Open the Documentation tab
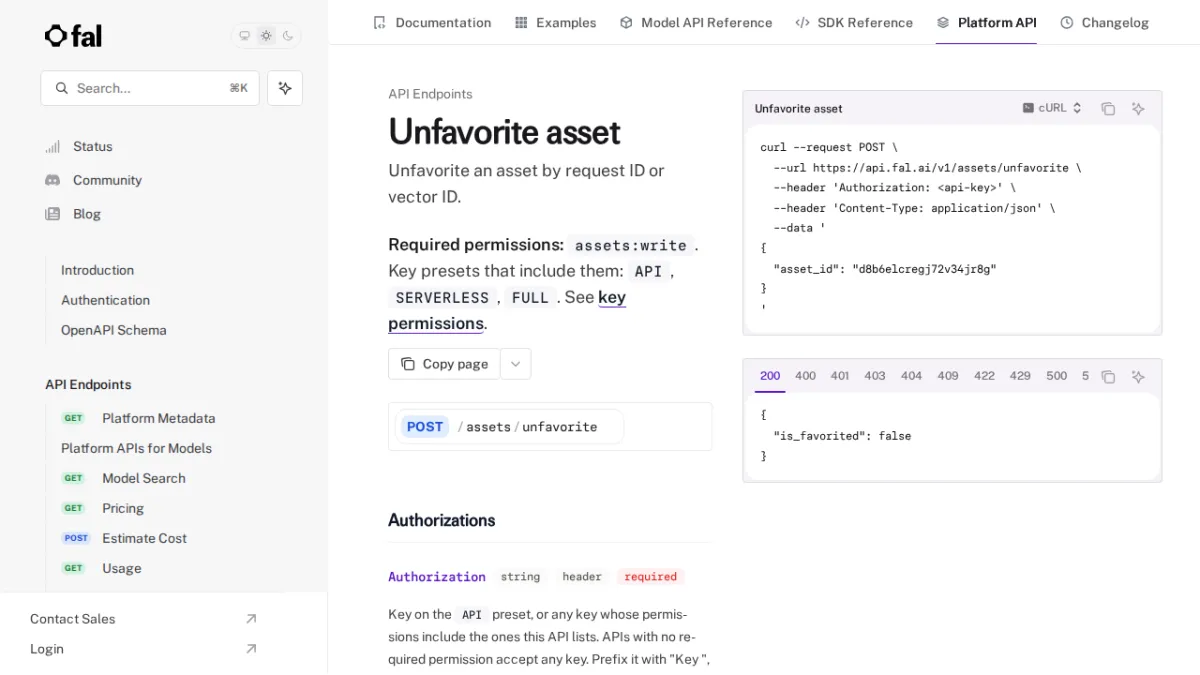Image resolution: width=1200 pixels, height=675 pixels. (432, 22)
